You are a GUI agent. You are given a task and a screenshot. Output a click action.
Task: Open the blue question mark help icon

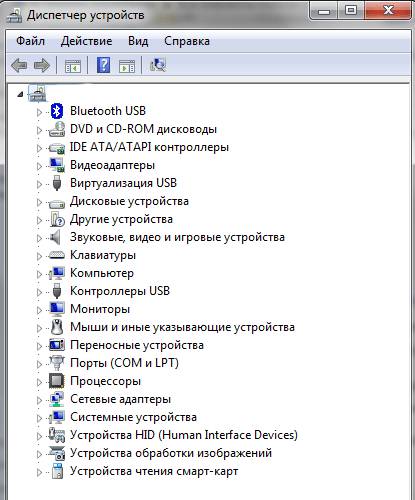tap(103, 65)
